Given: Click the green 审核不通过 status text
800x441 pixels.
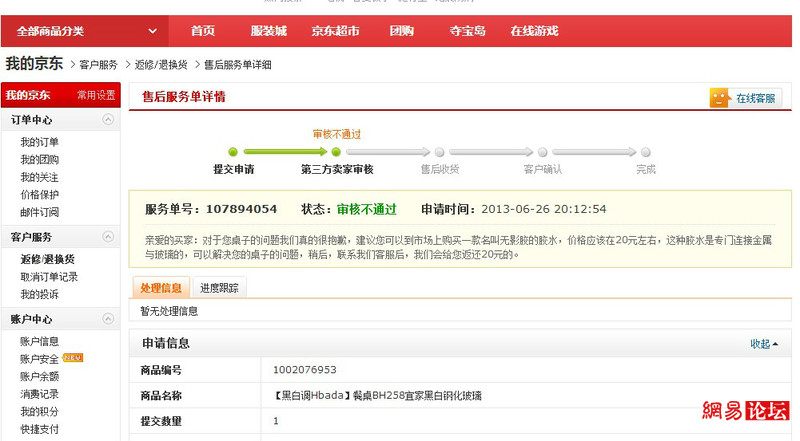Looking at the screenshot, I should click(366, 209).
